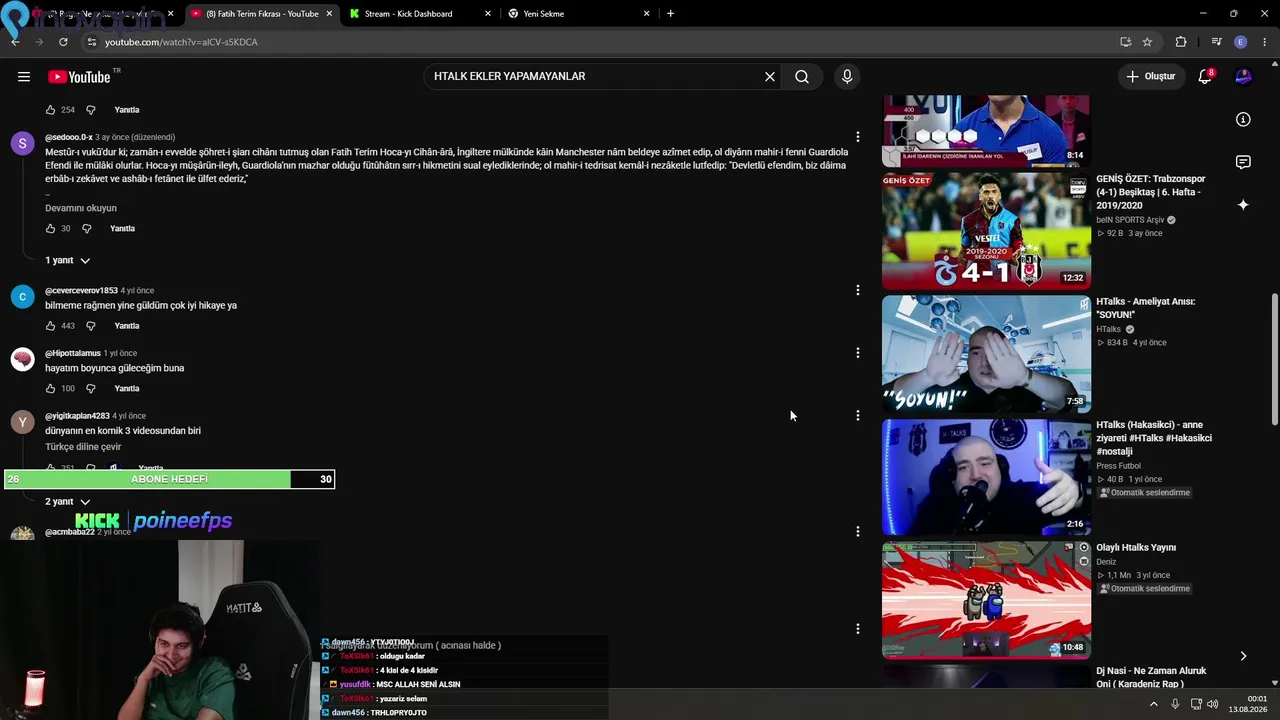Screen dimensions: 1280x720
Task: Reply to the 254-like comment with Yanıtla
Action: click(x=127, y=110)
